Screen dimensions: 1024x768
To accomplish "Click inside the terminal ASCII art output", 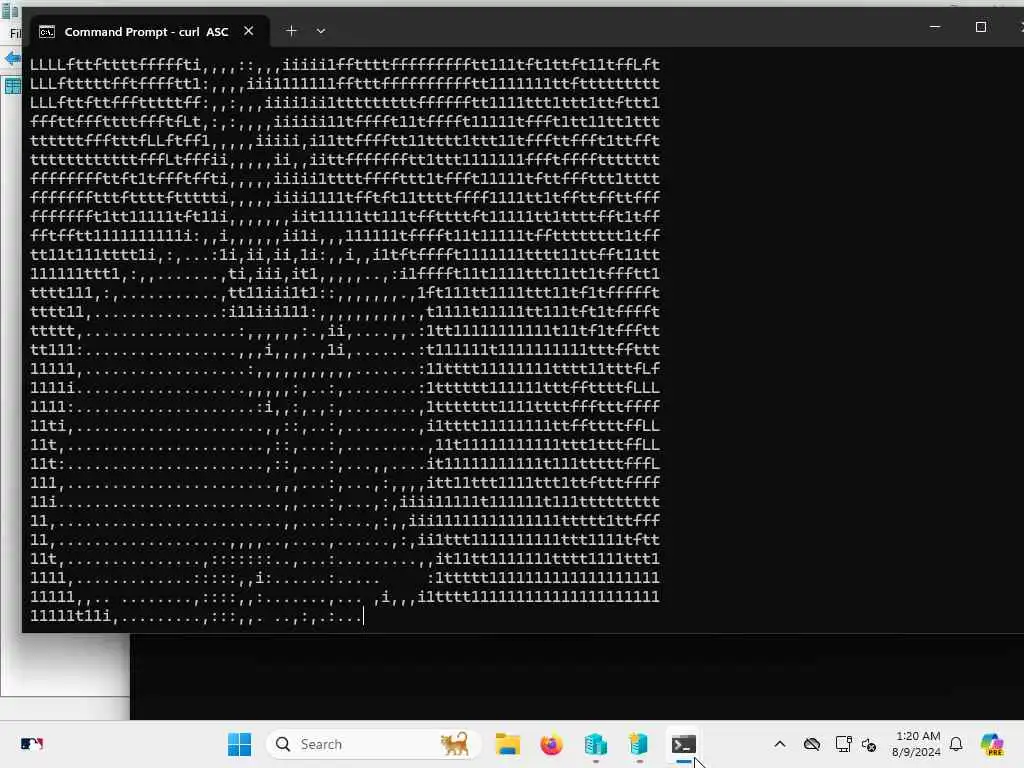I will coord(345,340).
